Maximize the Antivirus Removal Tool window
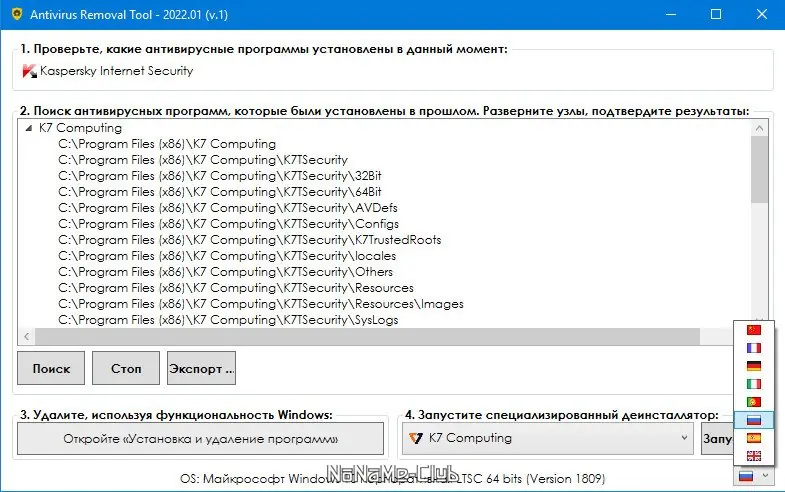The width and height of the screenshot is (785, 492). pyautogui.click(x=716, y=15)
